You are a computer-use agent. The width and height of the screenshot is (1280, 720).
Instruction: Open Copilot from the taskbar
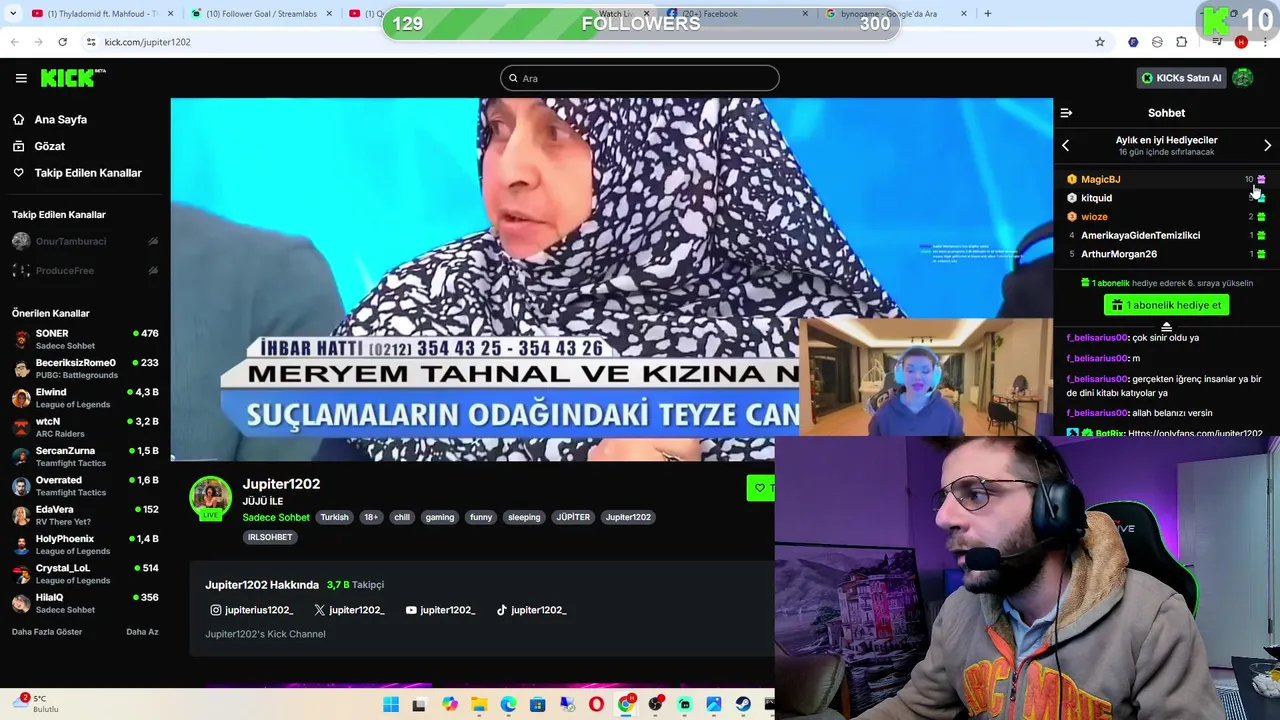pos(449,705)
